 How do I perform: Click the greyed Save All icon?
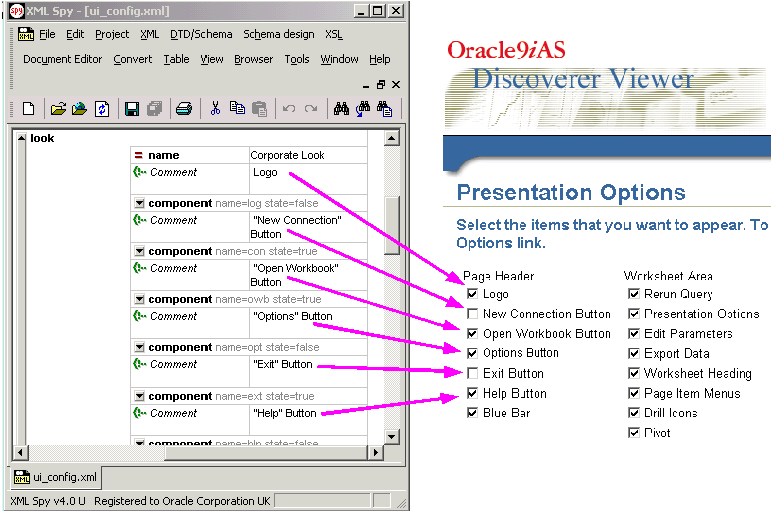(x=155, y=108)
